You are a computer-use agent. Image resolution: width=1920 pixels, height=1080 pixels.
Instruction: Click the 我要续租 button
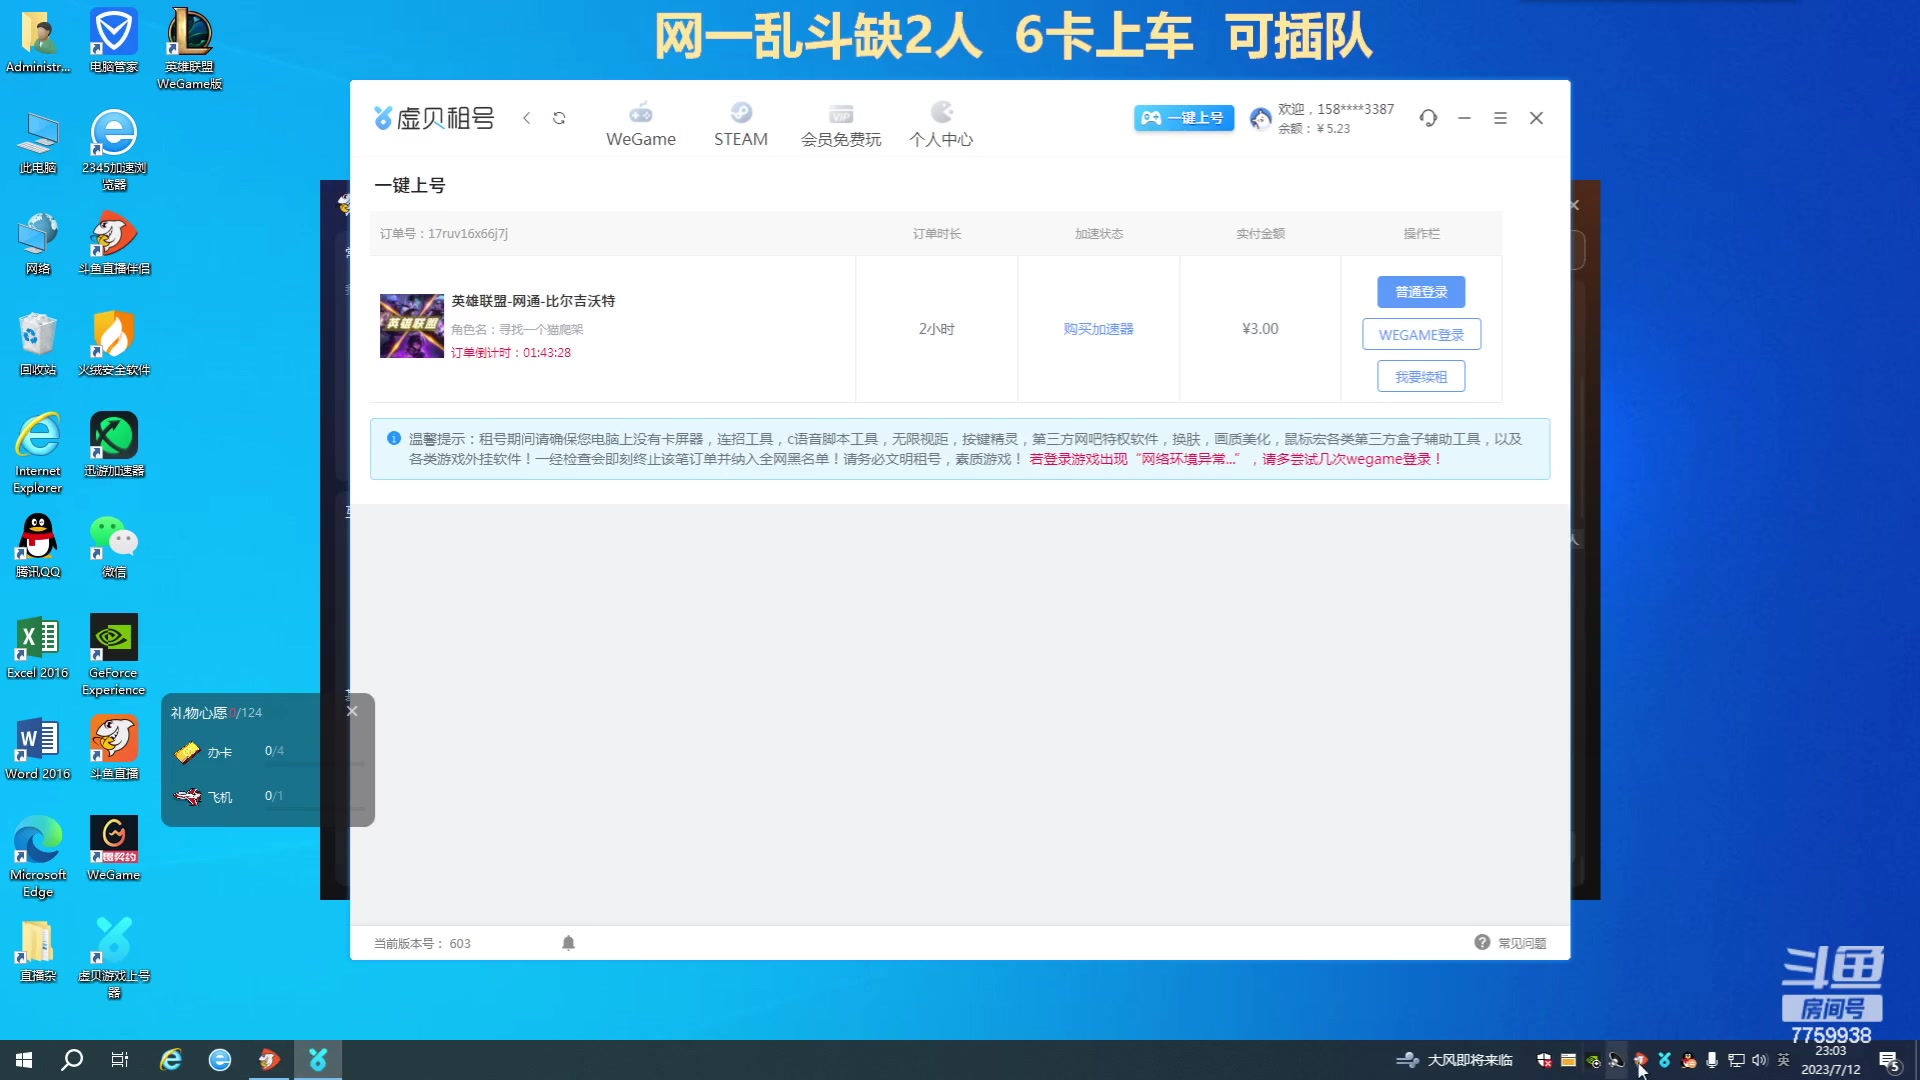(x=1421, y=376)
